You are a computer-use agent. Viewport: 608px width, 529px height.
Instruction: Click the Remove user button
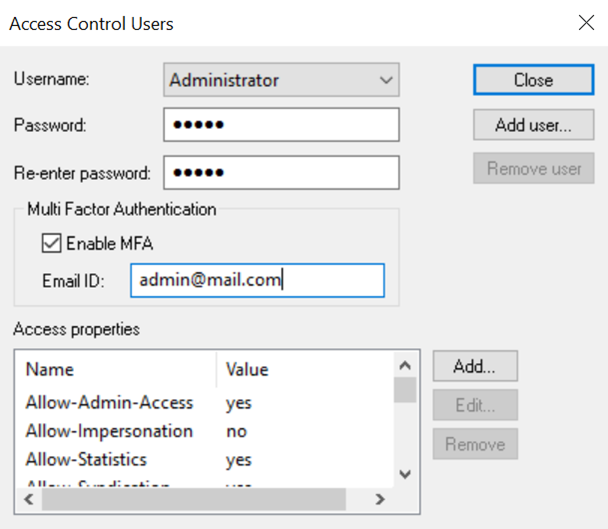[533, 168]
